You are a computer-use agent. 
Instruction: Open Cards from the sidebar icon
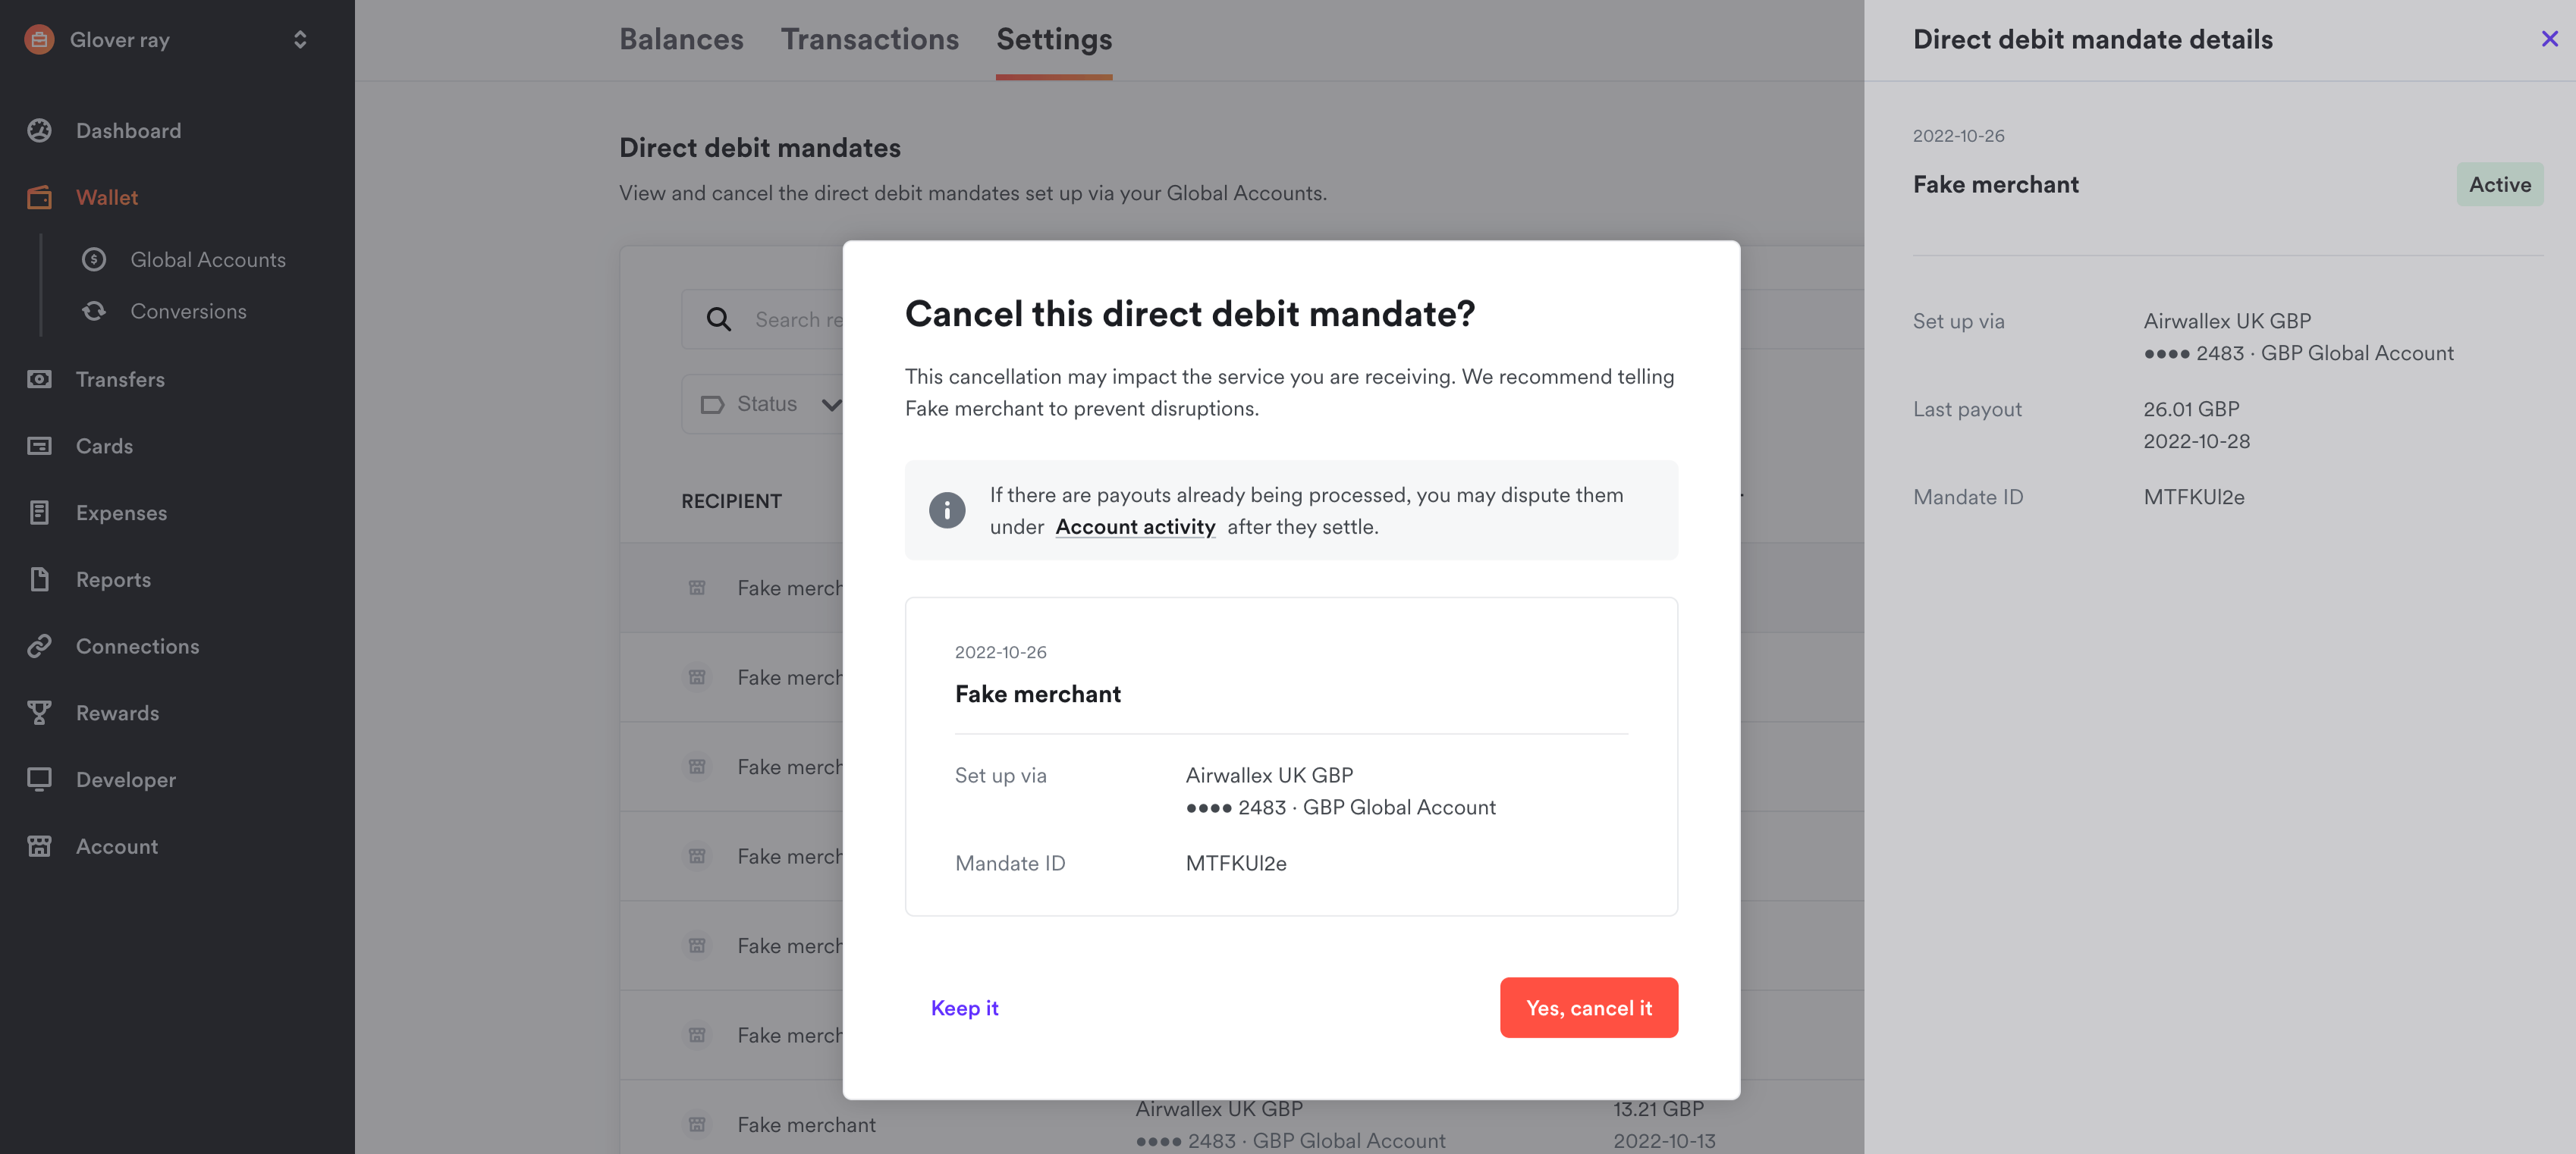40,446
